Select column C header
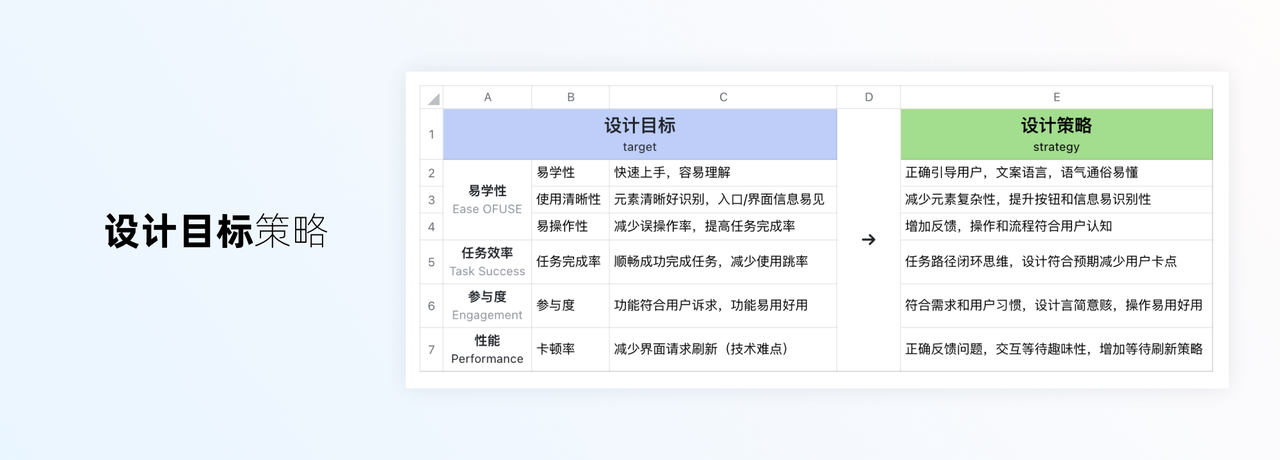1280x460 pixels. (x=723, y=97)
